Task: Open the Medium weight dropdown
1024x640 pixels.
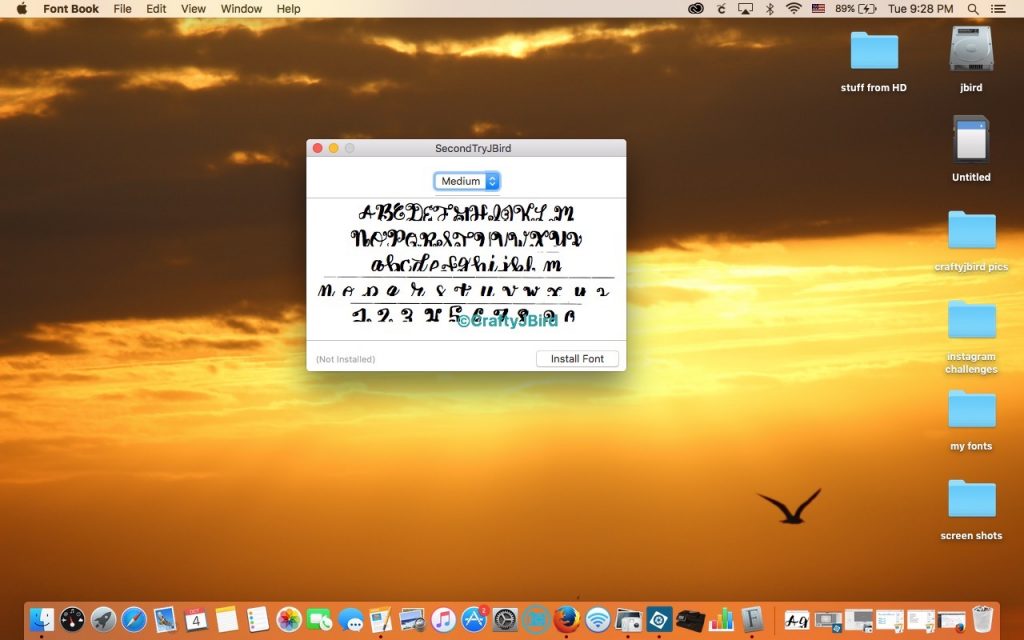Action: [x=466, y=181]
